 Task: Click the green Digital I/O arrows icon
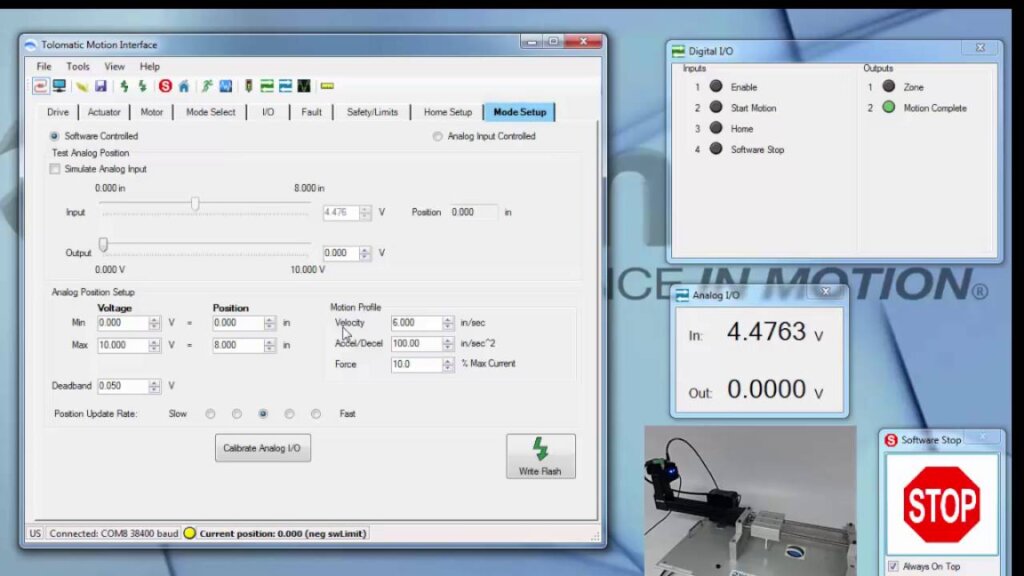(x=267, y=86)
